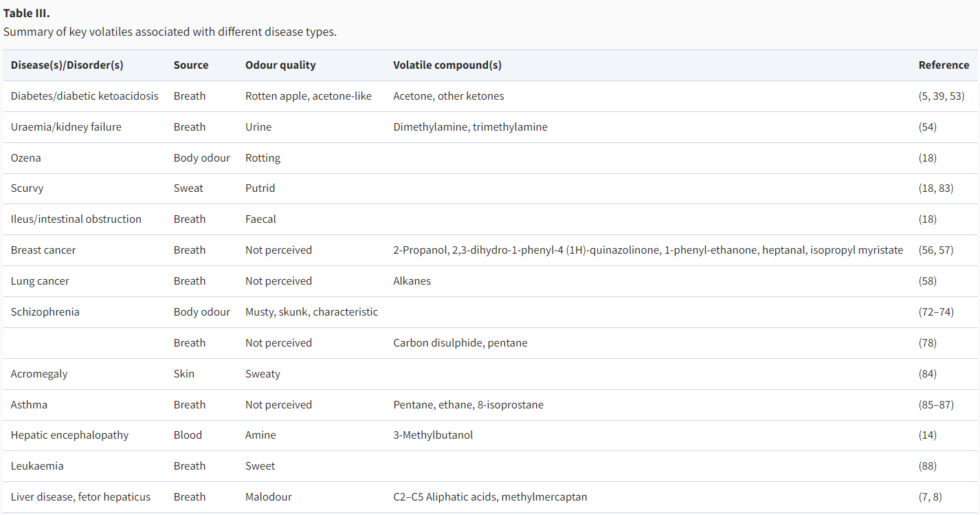Open reference (58) for lung cancer
This screenshot has width=980, height=515.
point(930,281)
